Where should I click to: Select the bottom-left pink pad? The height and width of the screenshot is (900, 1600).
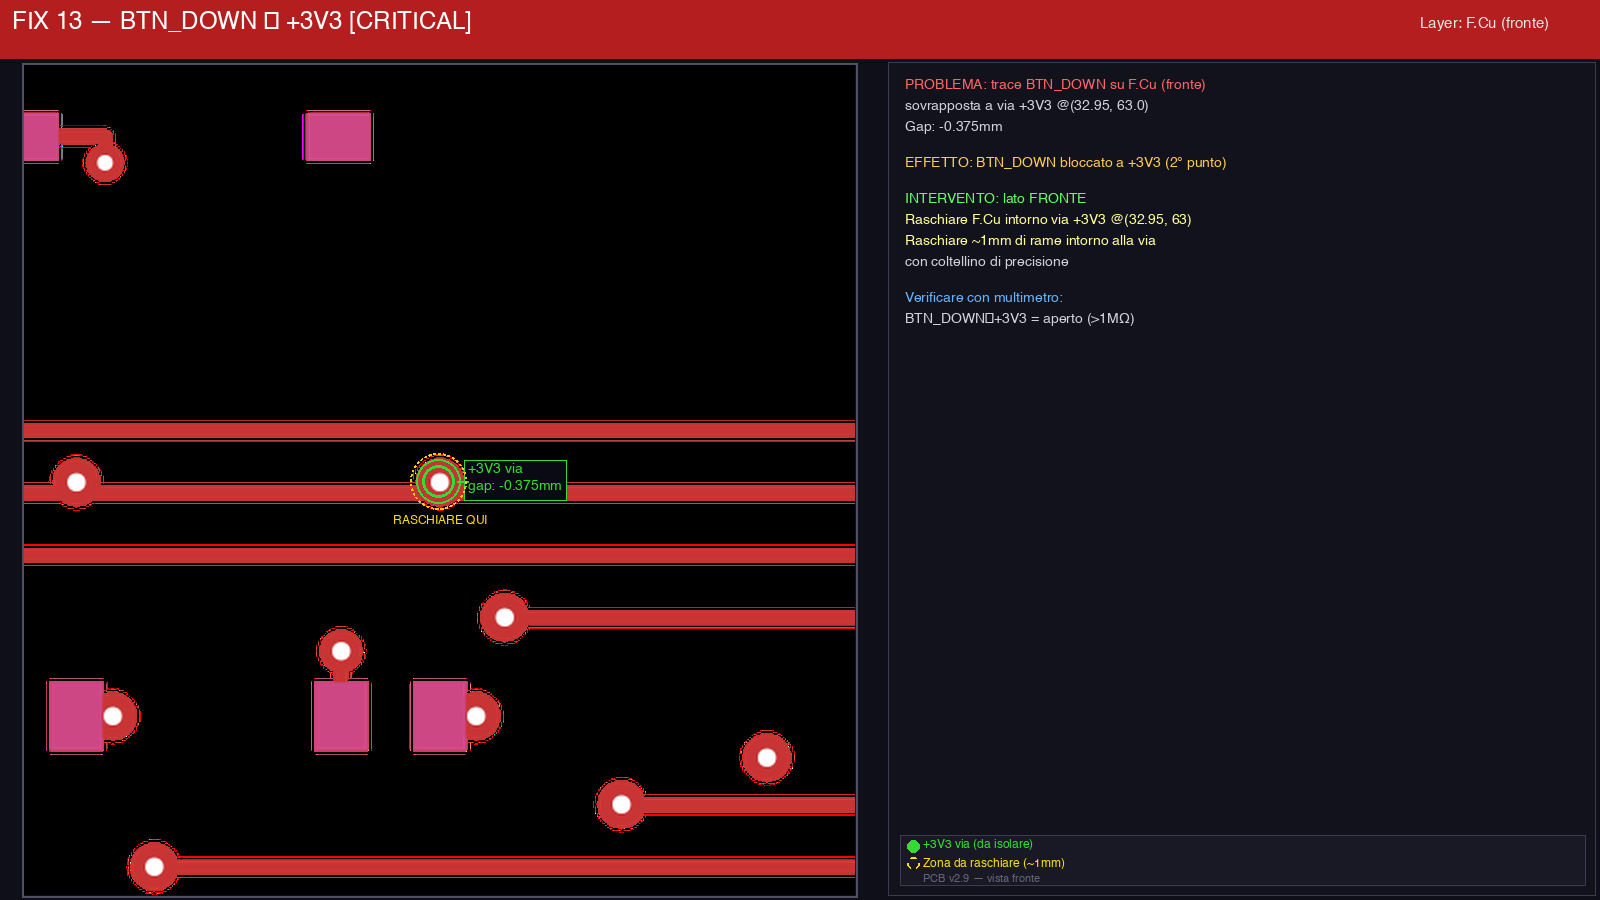coord(76,716)
